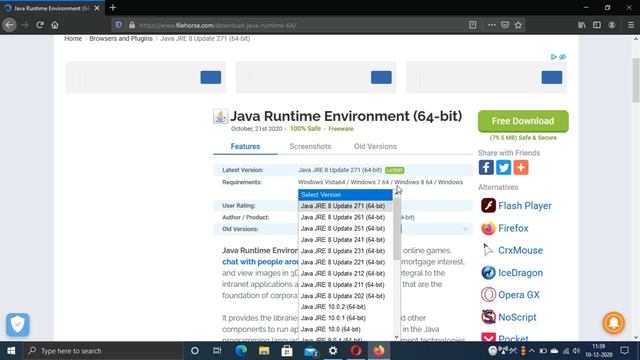640x360 pixels.
Task: Click the Opera GX alternative icon
Action: (x=488, y=294)
